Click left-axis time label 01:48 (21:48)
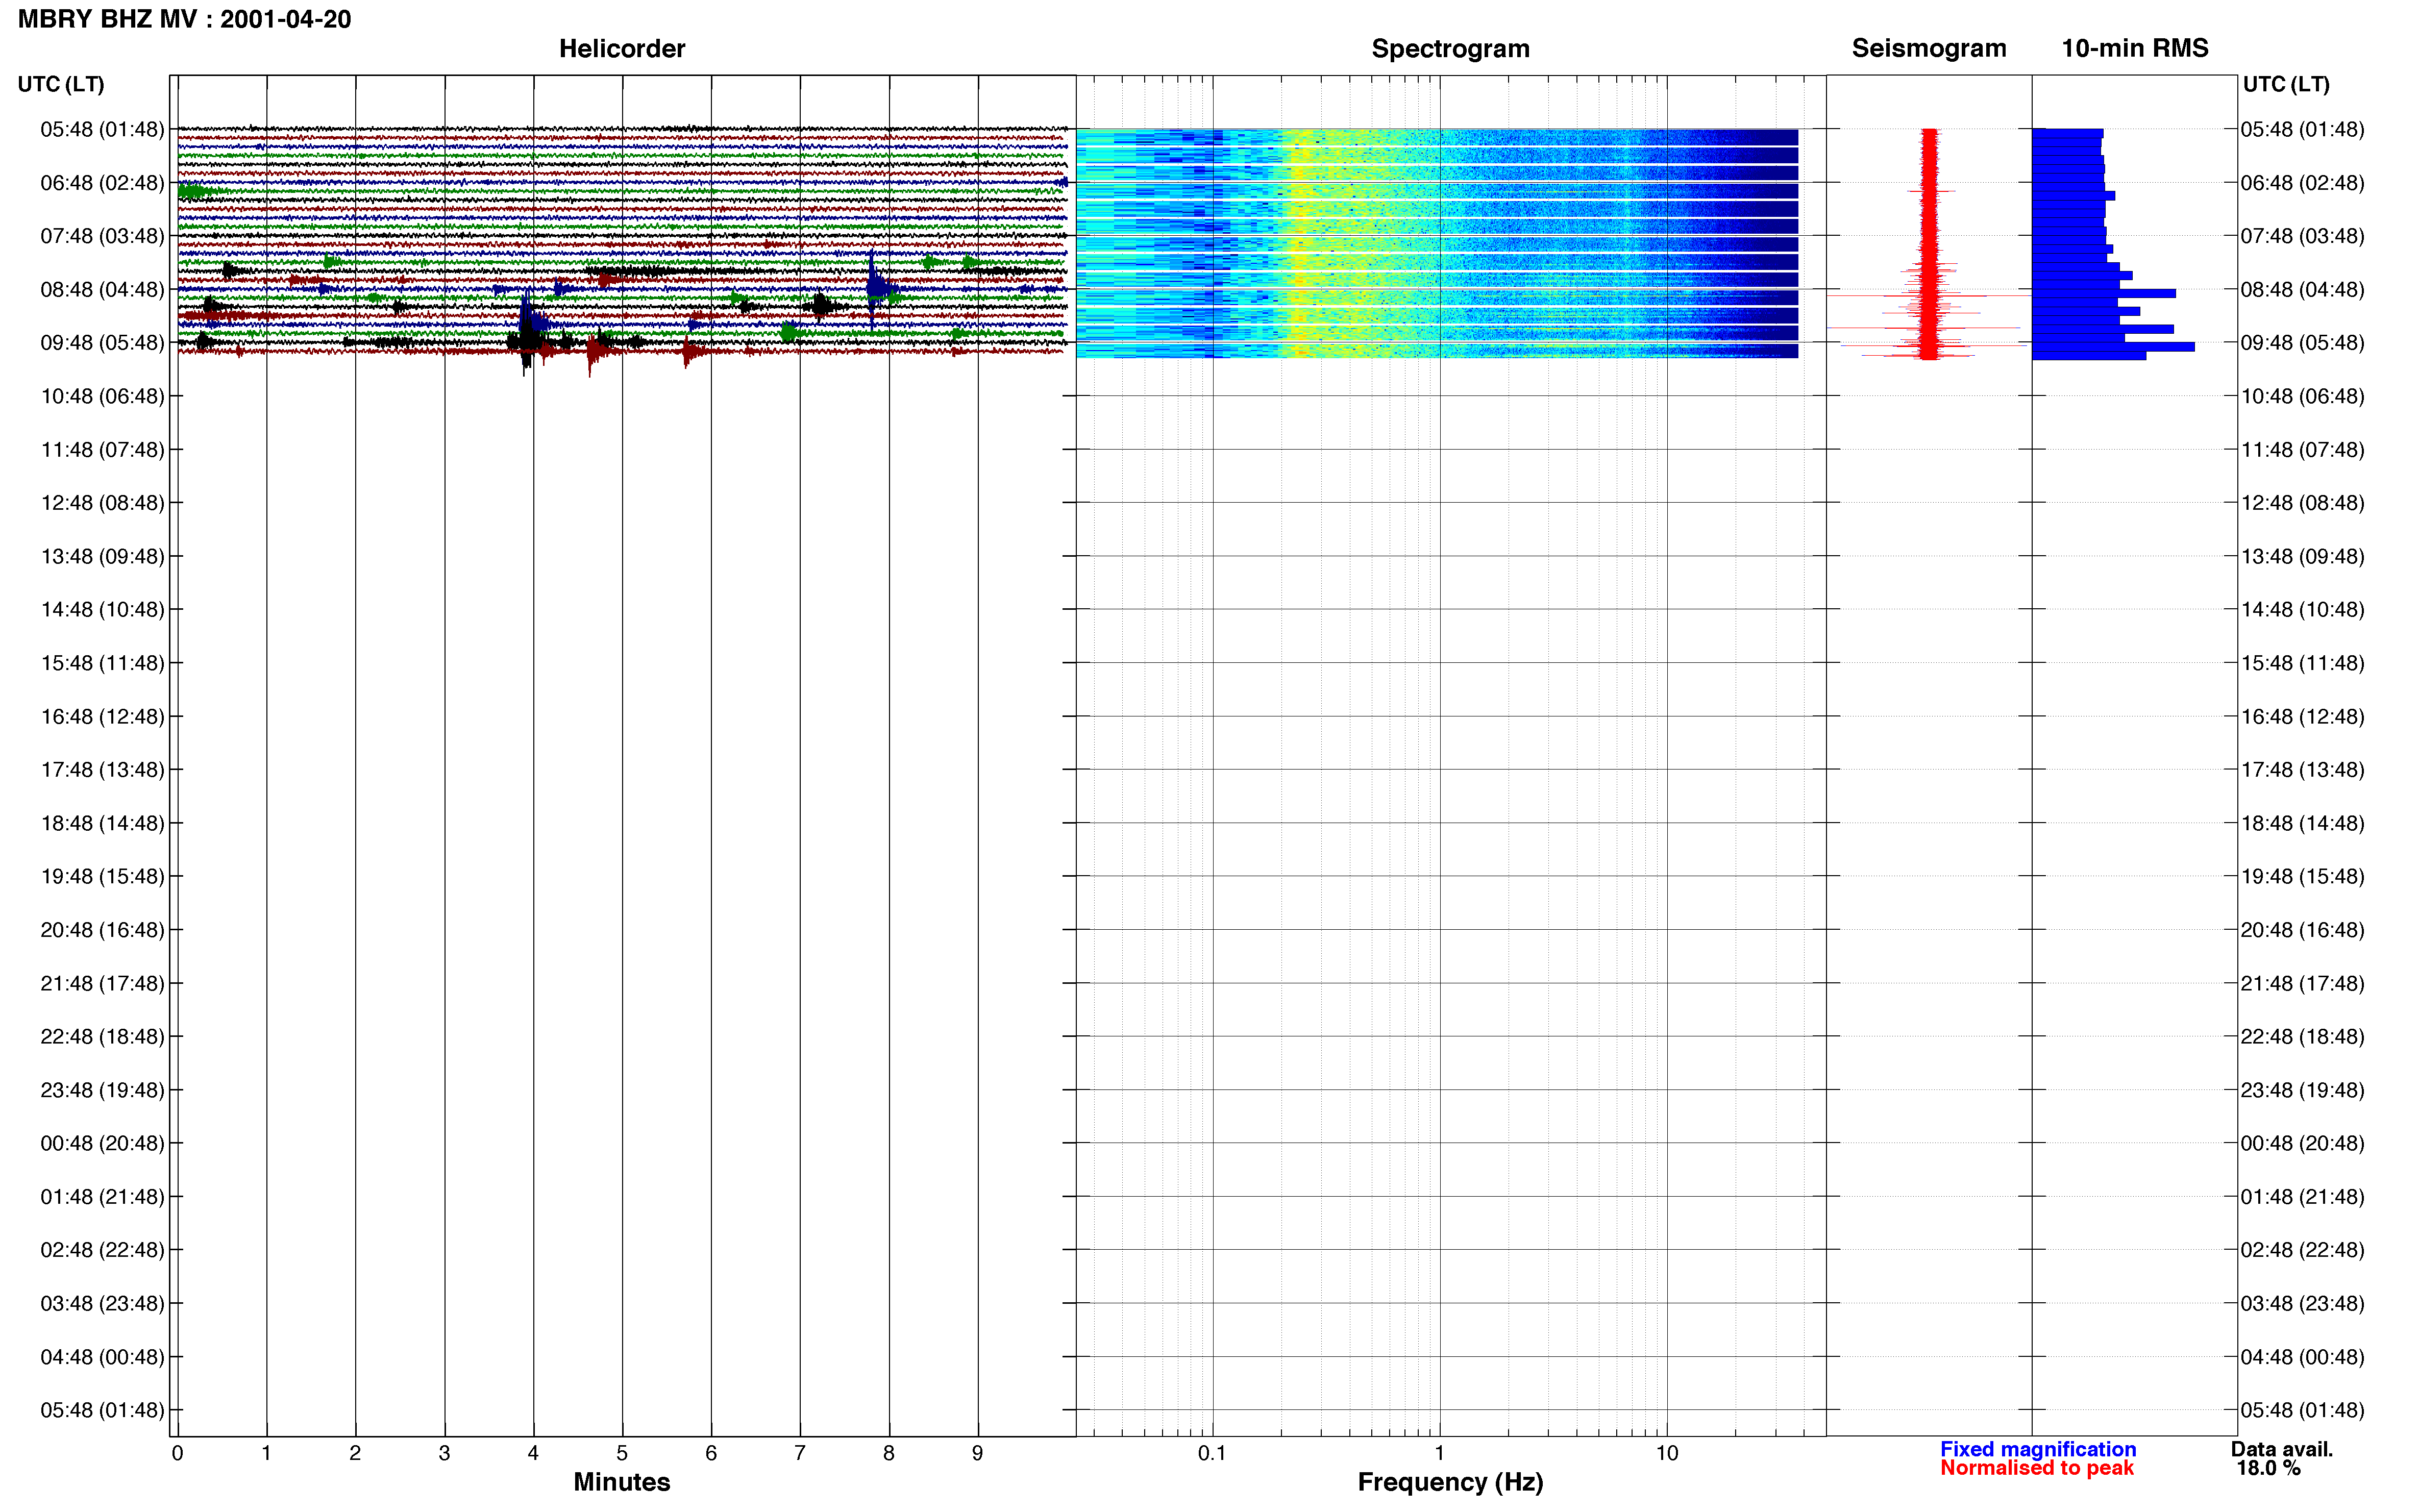The image size is (2419, 1512). pos(102,1196)
